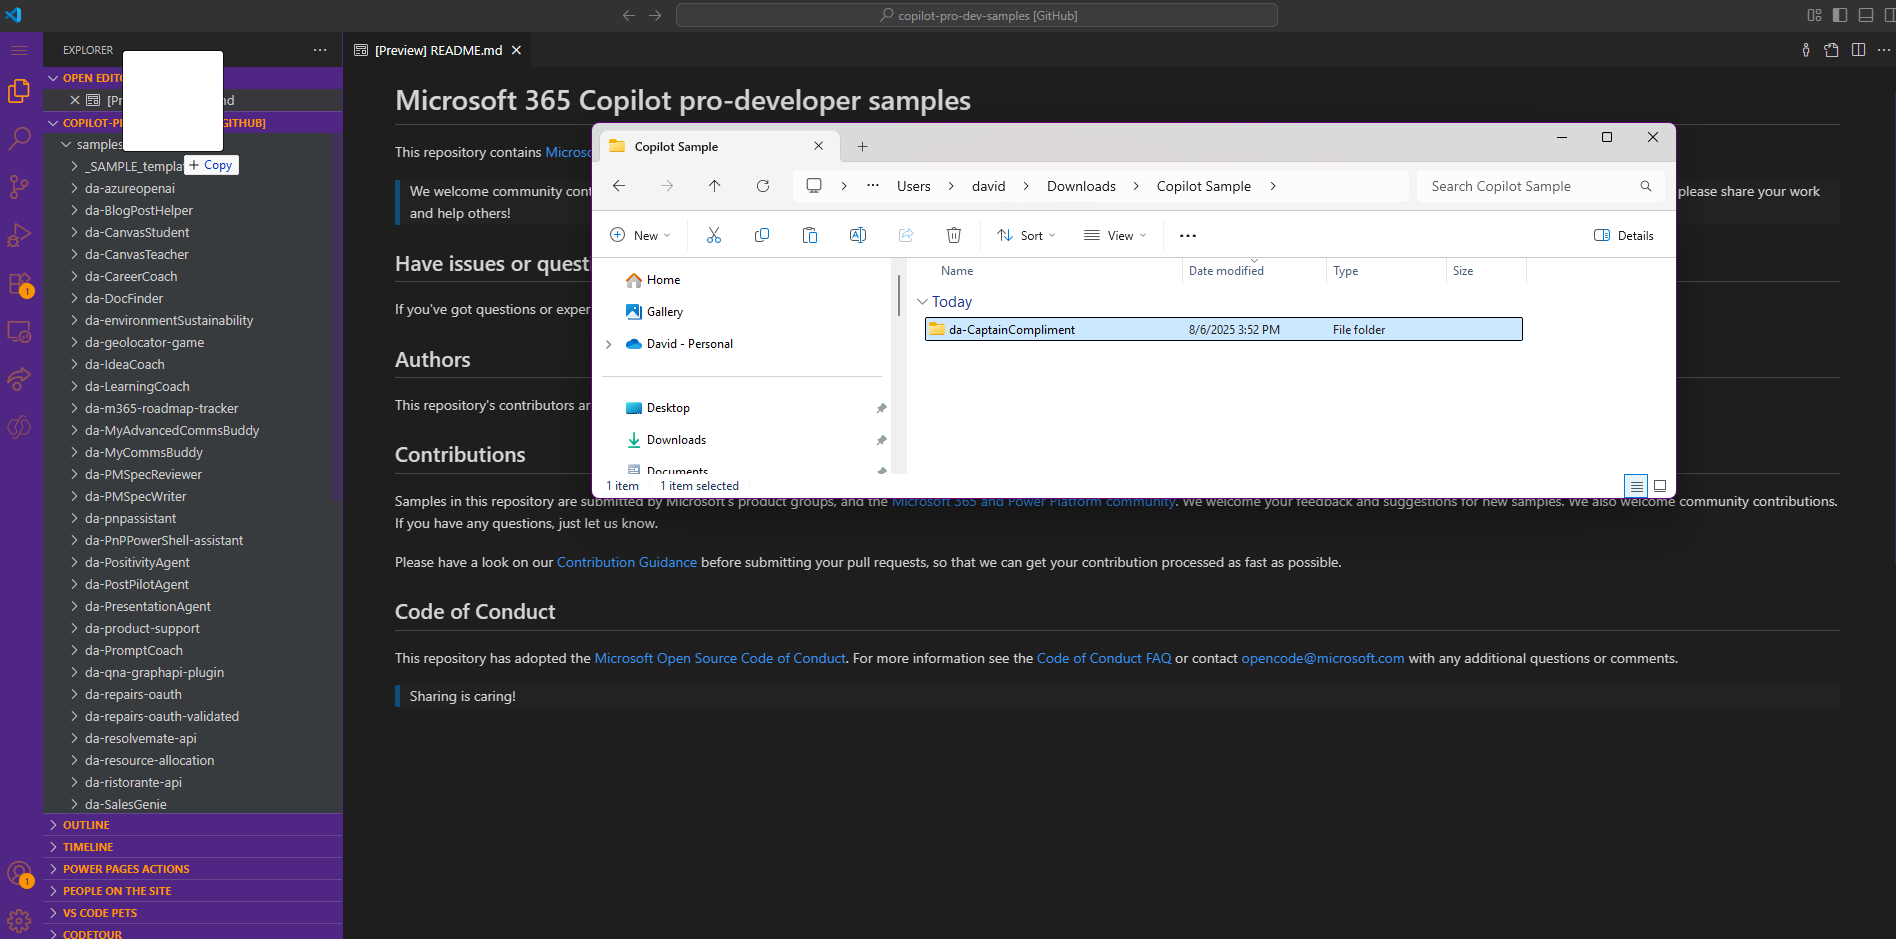The height and width of the screenshot is (939, 1896).
Task: Click the opencode@microsoft.com email link
Action: coord(1323,658)
